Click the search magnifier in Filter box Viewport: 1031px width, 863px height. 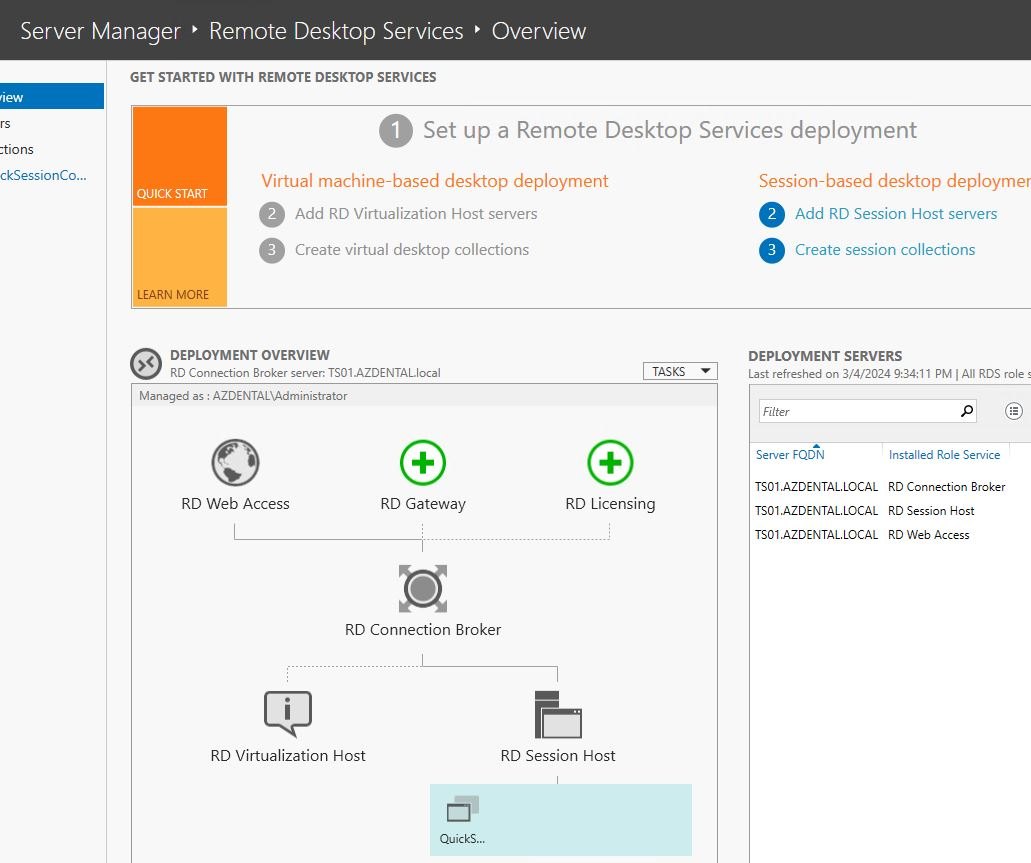[x=965, y=410]
